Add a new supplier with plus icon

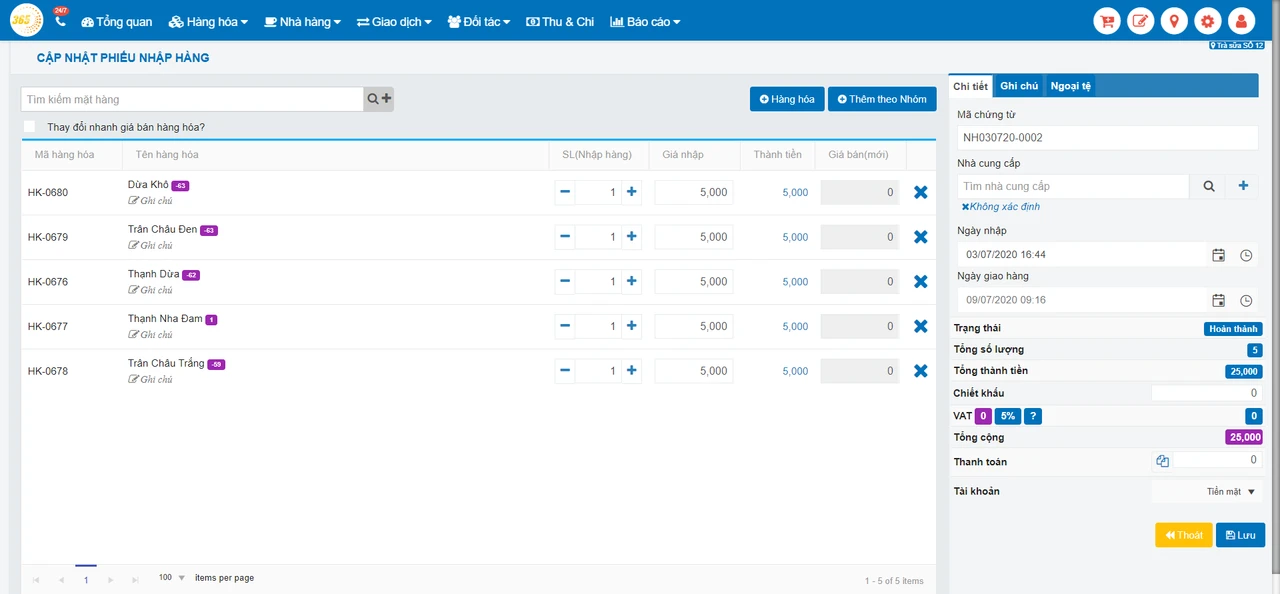(x=1243, y=186)
